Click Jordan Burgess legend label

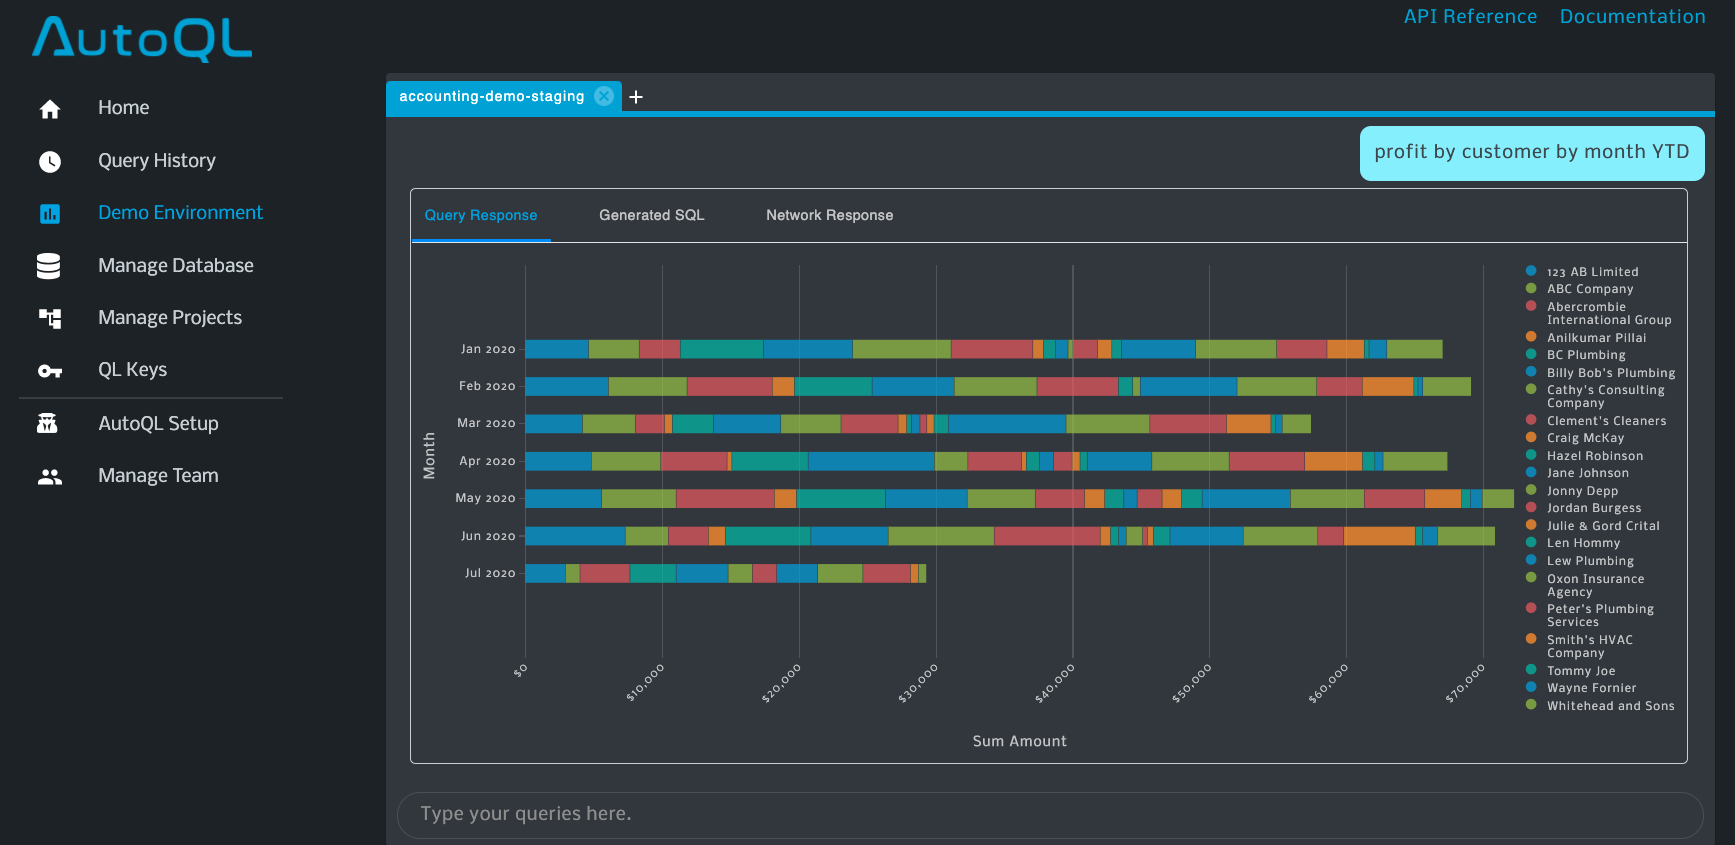[x=1594, y=508]
